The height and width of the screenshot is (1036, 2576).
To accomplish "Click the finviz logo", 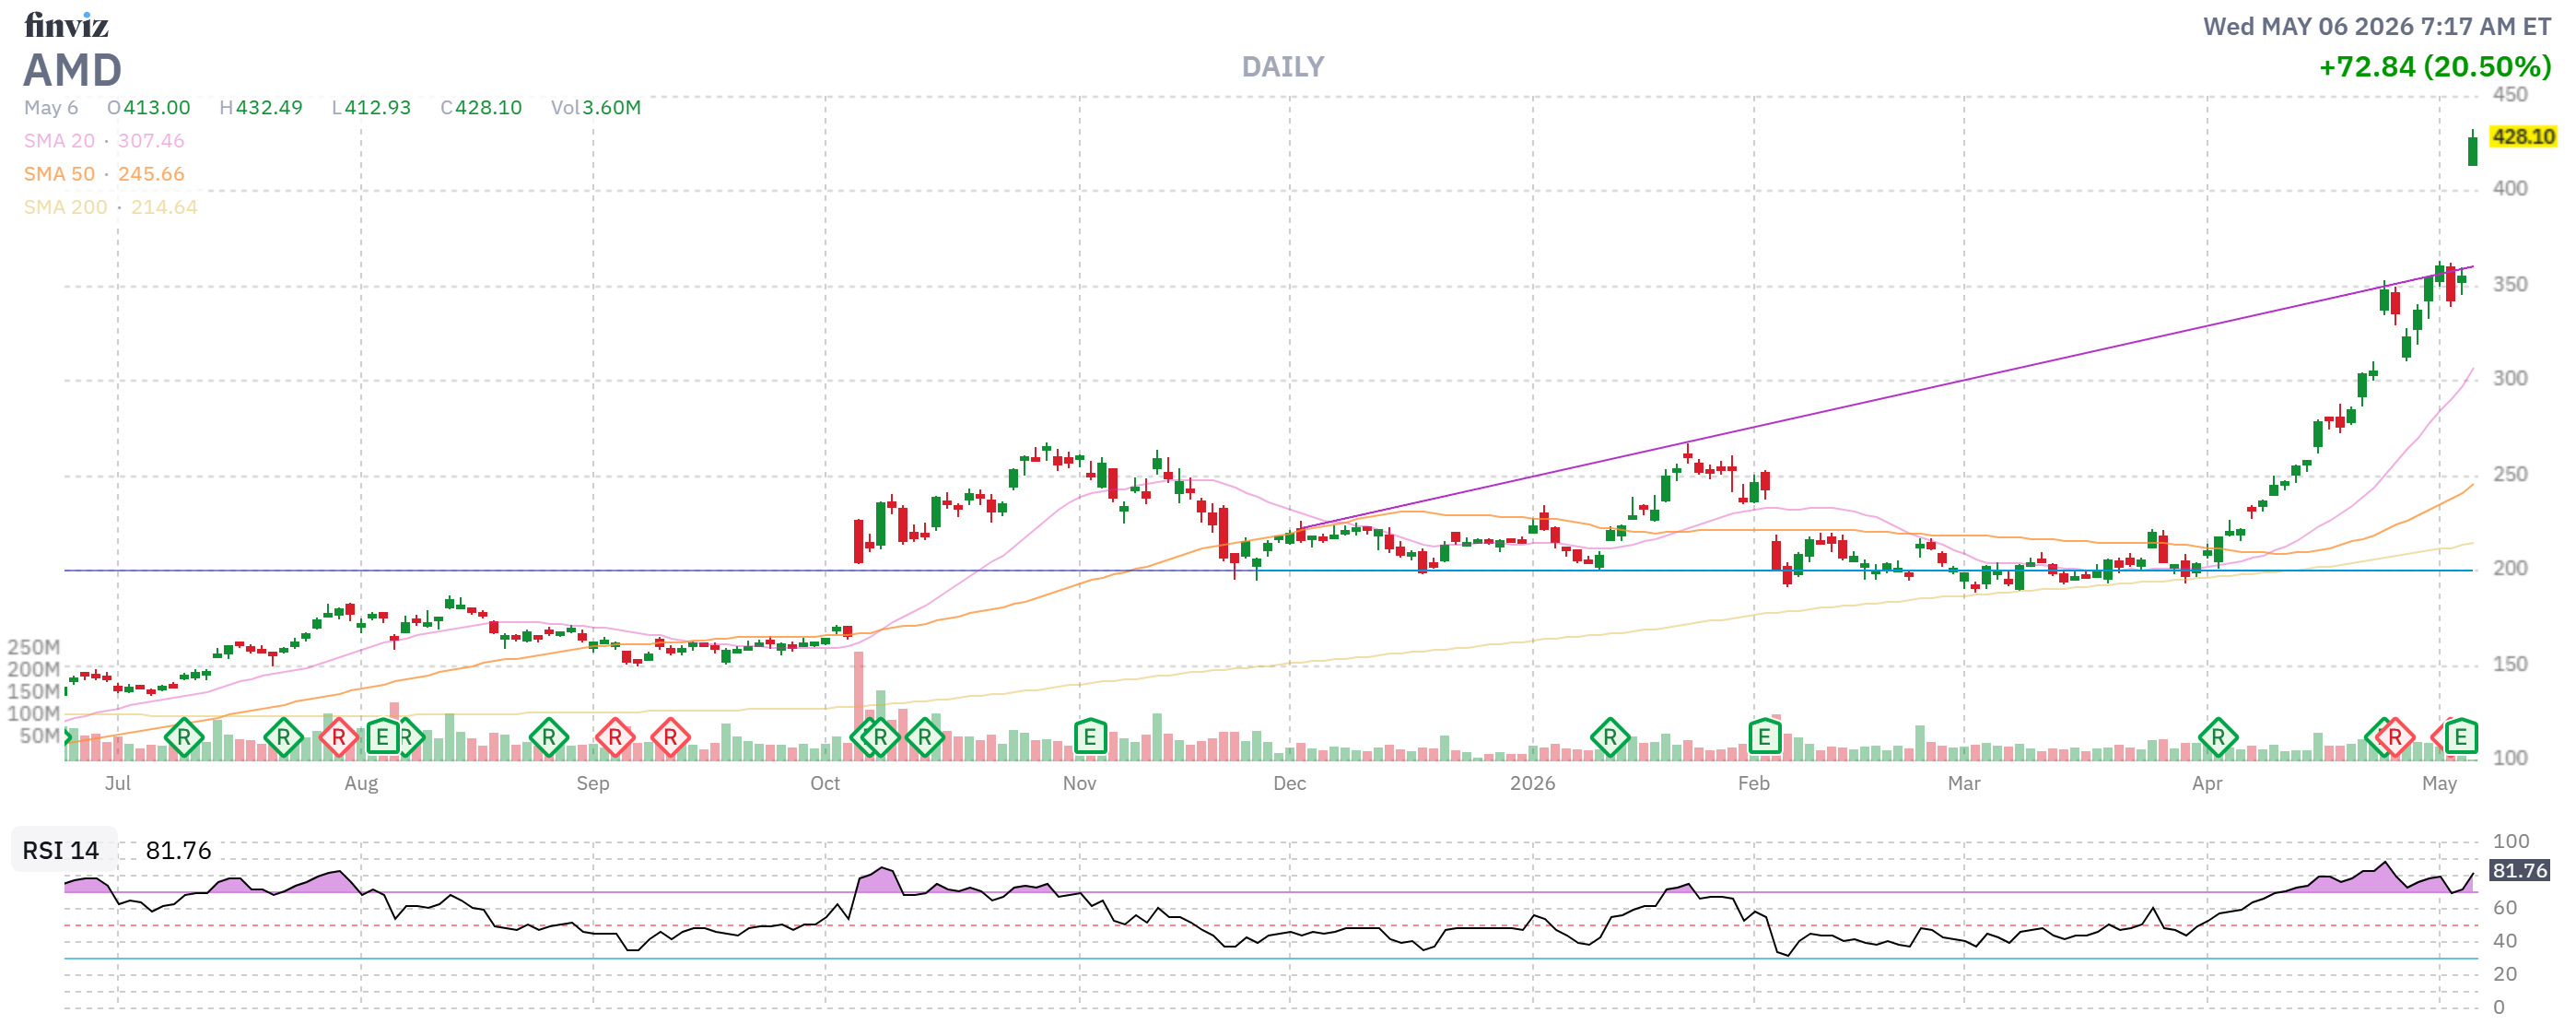I will 66,24.
